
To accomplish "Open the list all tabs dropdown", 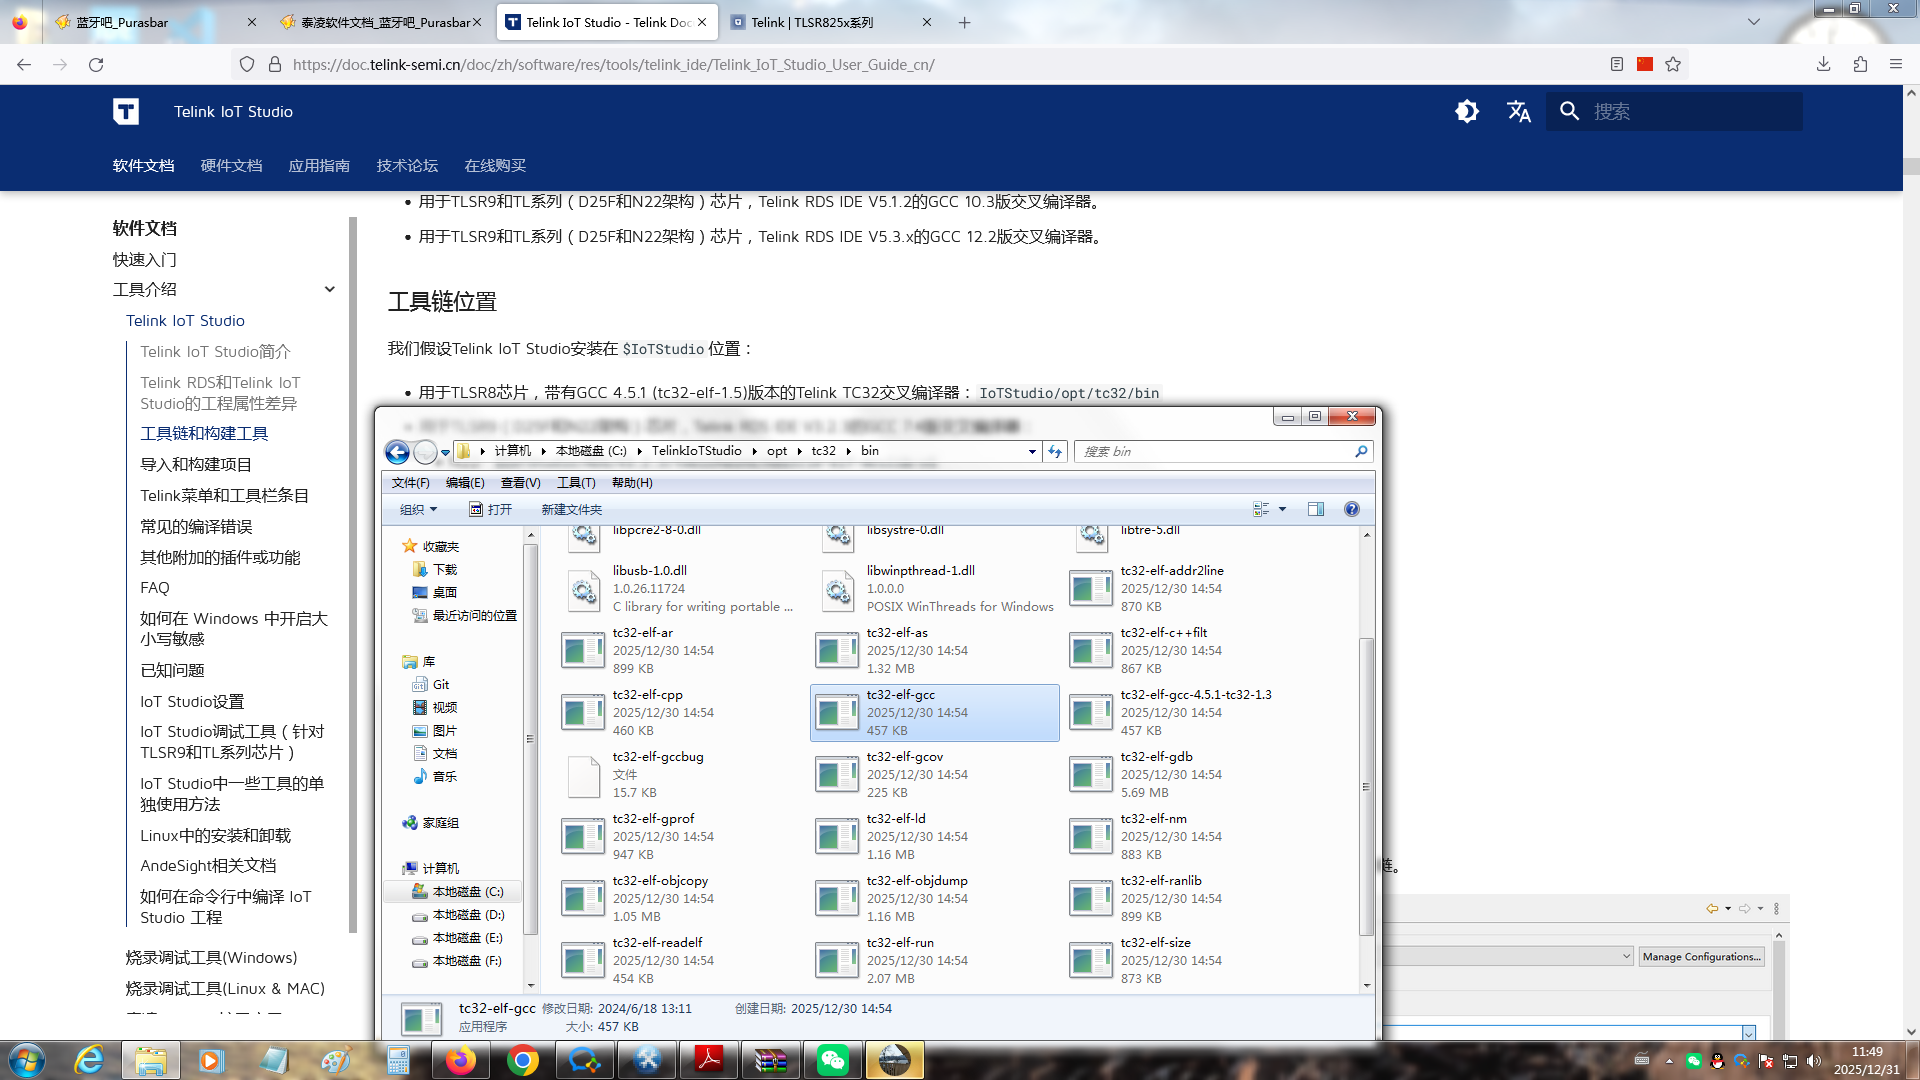I will coord(1753,22).
